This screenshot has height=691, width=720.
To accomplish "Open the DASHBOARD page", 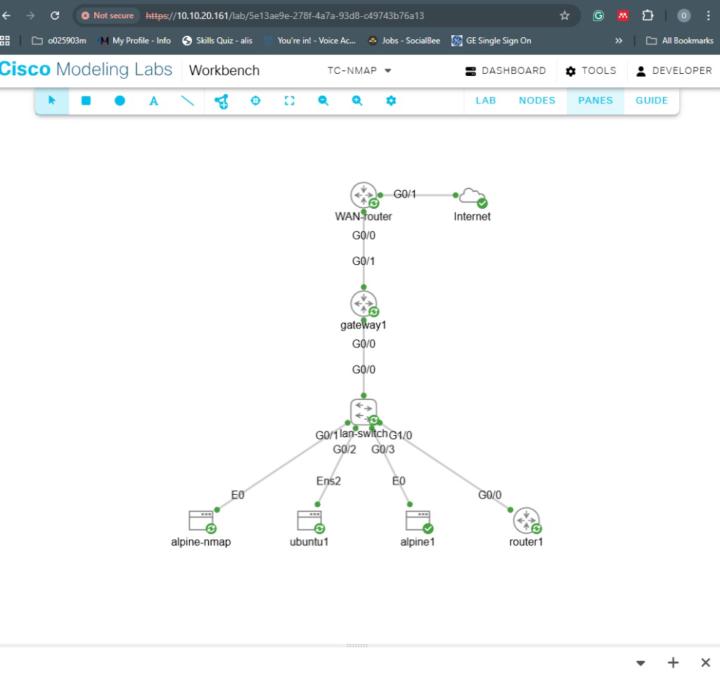I will coord(506,71).
